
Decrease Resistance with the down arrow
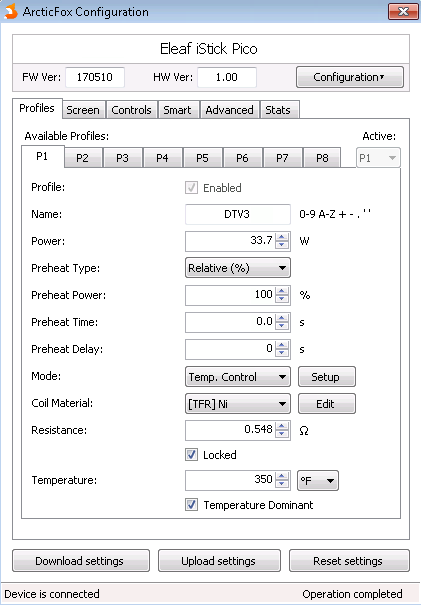click(x=282, y=434)
